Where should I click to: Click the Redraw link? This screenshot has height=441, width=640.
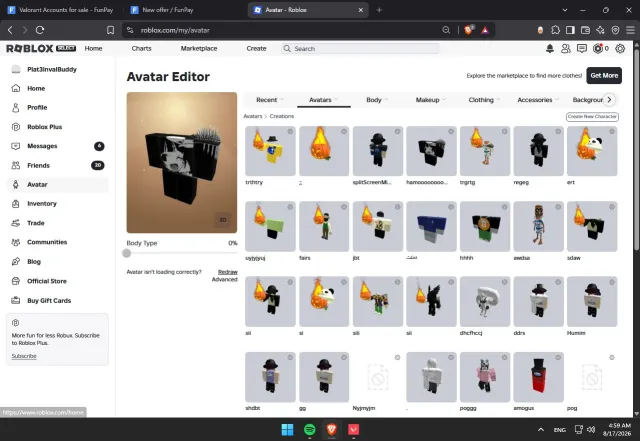[228, 272]
